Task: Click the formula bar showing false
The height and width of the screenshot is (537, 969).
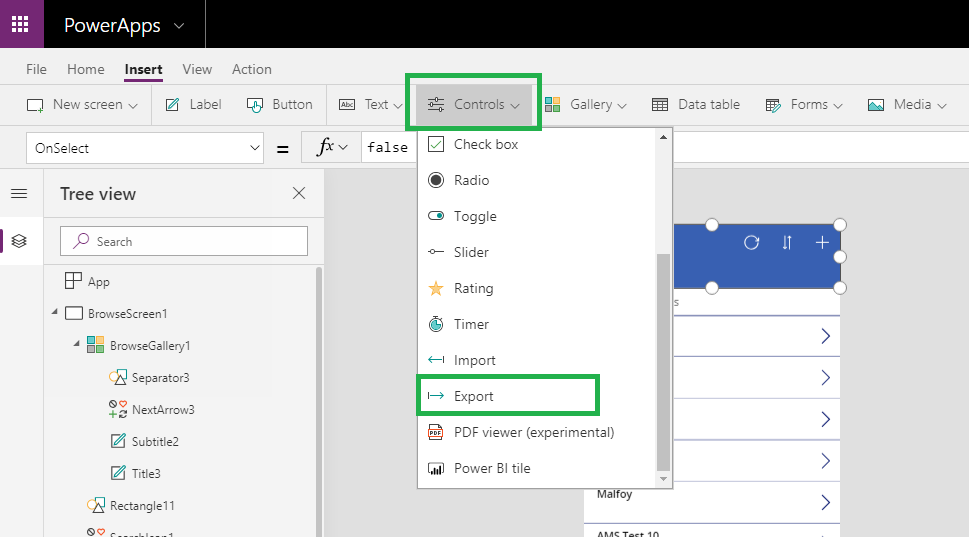Action: point(388,148)
